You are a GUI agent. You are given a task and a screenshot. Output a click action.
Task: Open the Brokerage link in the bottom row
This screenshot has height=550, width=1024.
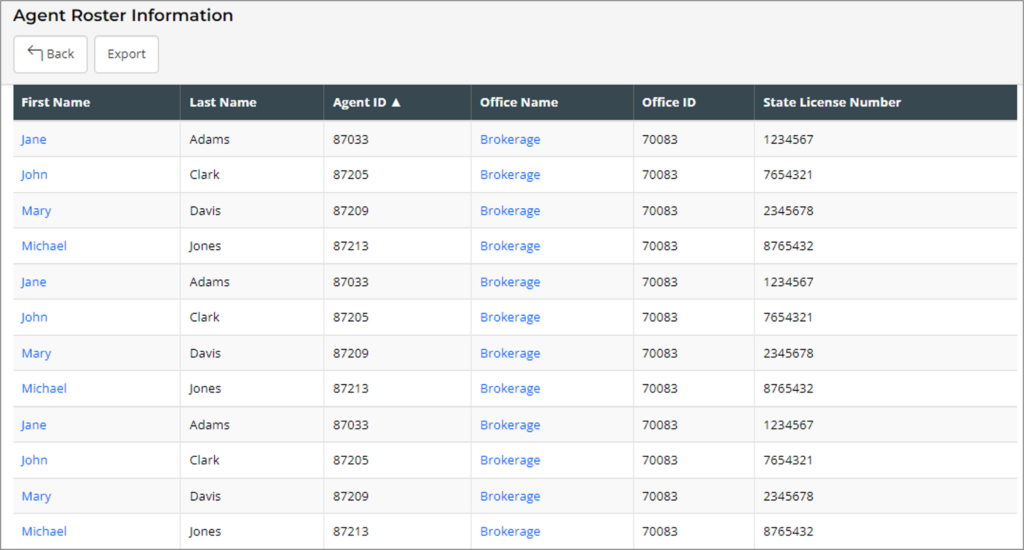[510, 531]
